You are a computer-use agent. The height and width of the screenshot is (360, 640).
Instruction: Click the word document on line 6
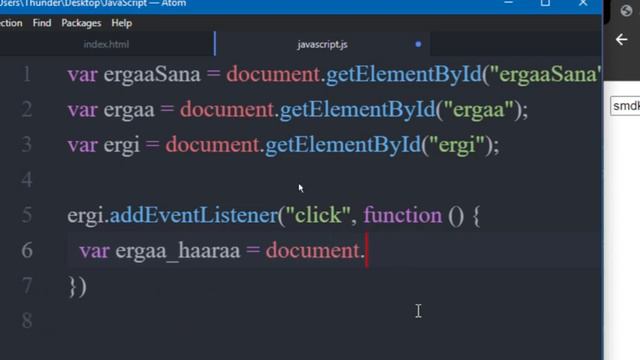click(312, 251)
